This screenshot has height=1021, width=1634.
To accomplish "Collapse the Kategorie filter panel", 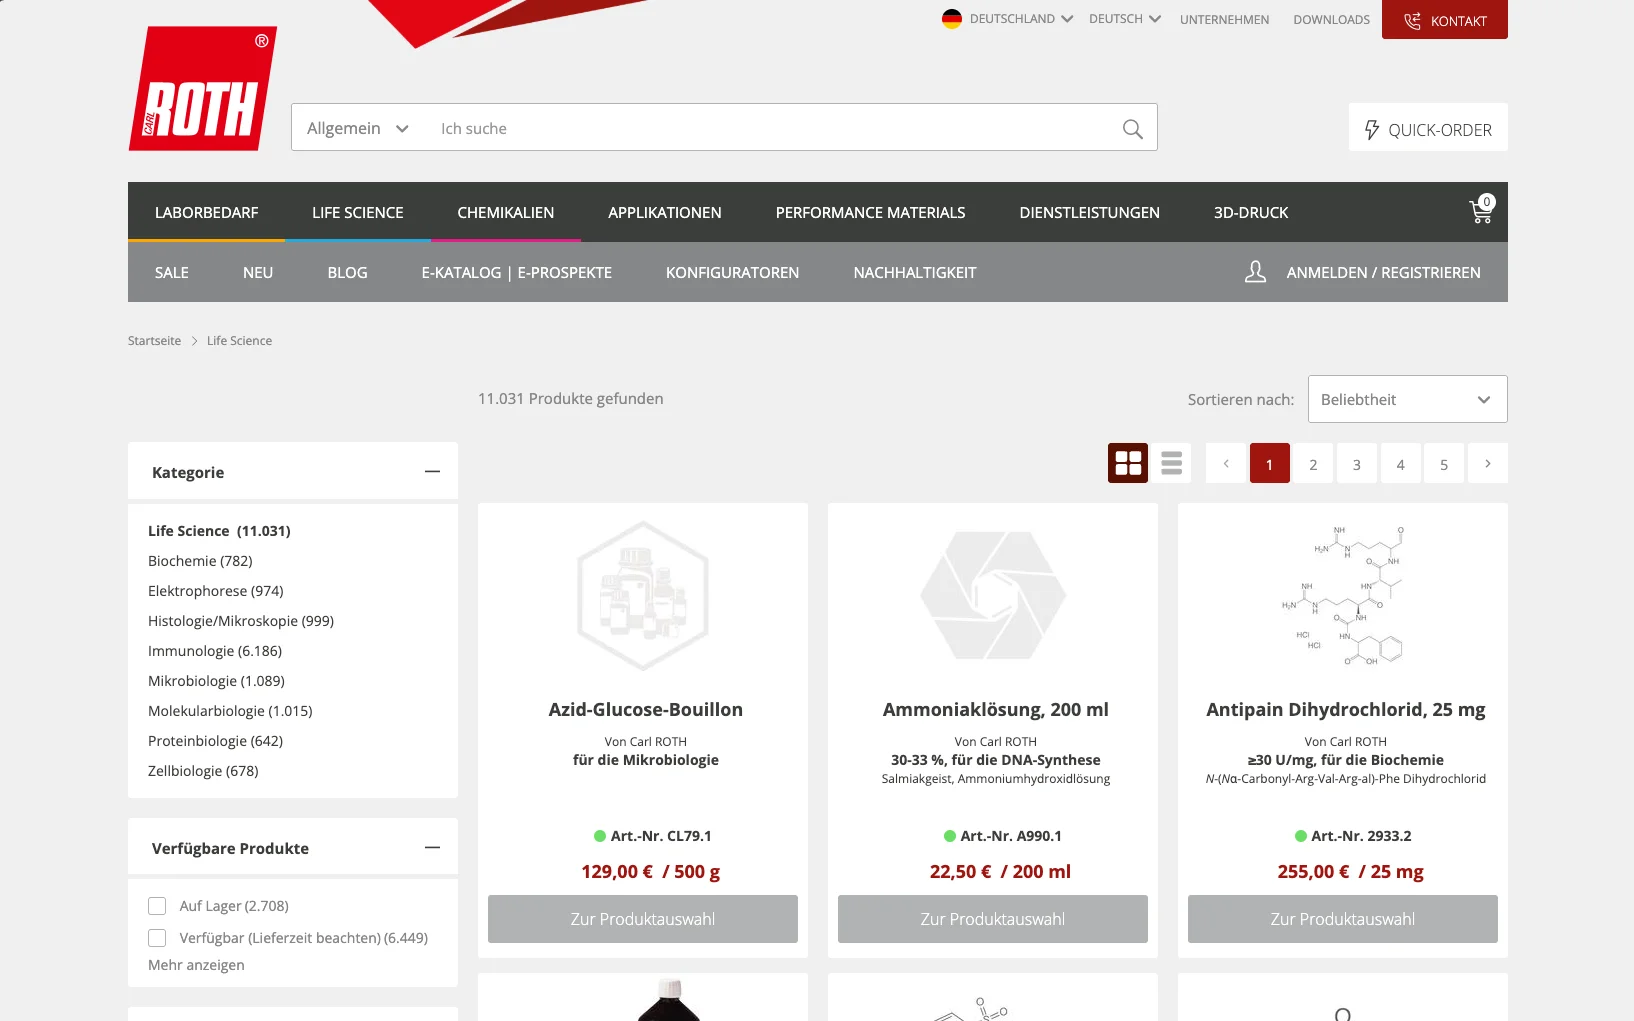I will click(432, 471).
